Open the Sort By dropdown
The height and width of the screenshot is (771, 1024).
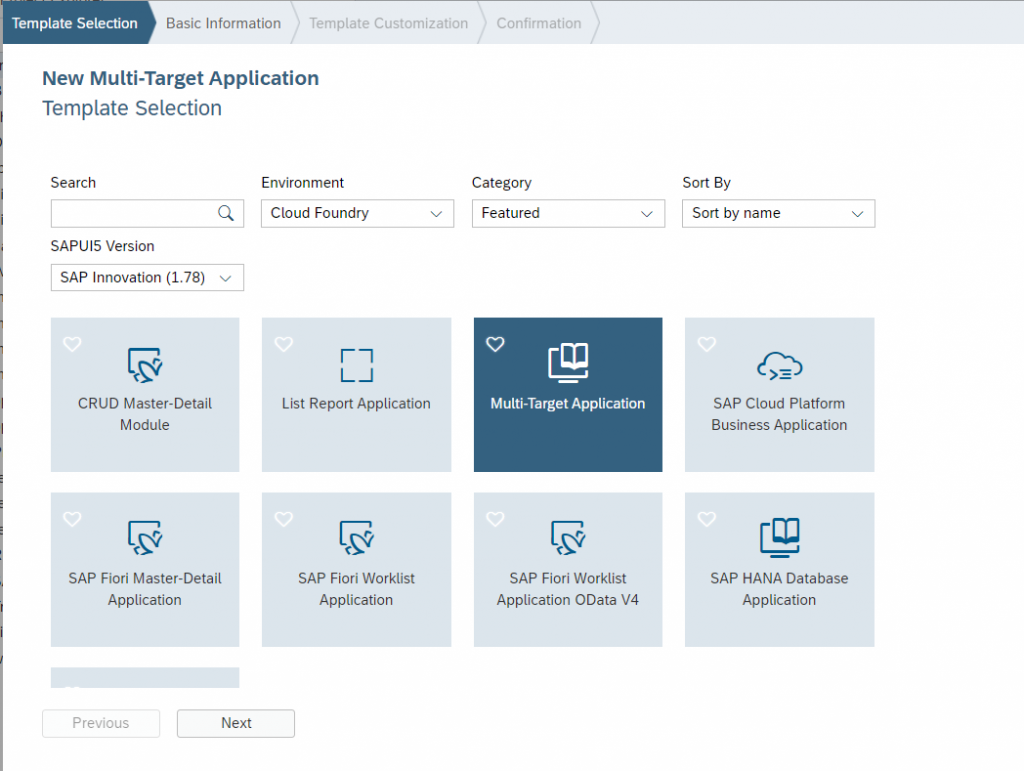coord(778,213)
